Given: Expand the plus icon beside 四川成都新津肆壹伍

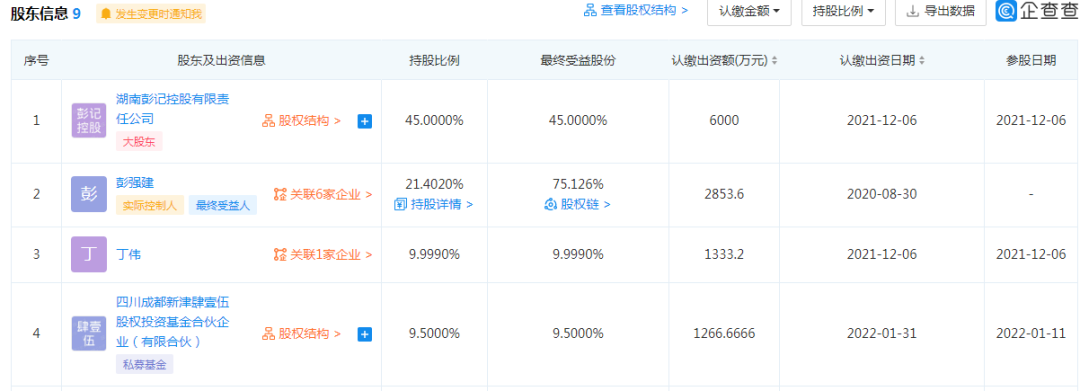Looking at the screenshot, I should (x=364, y=334).
